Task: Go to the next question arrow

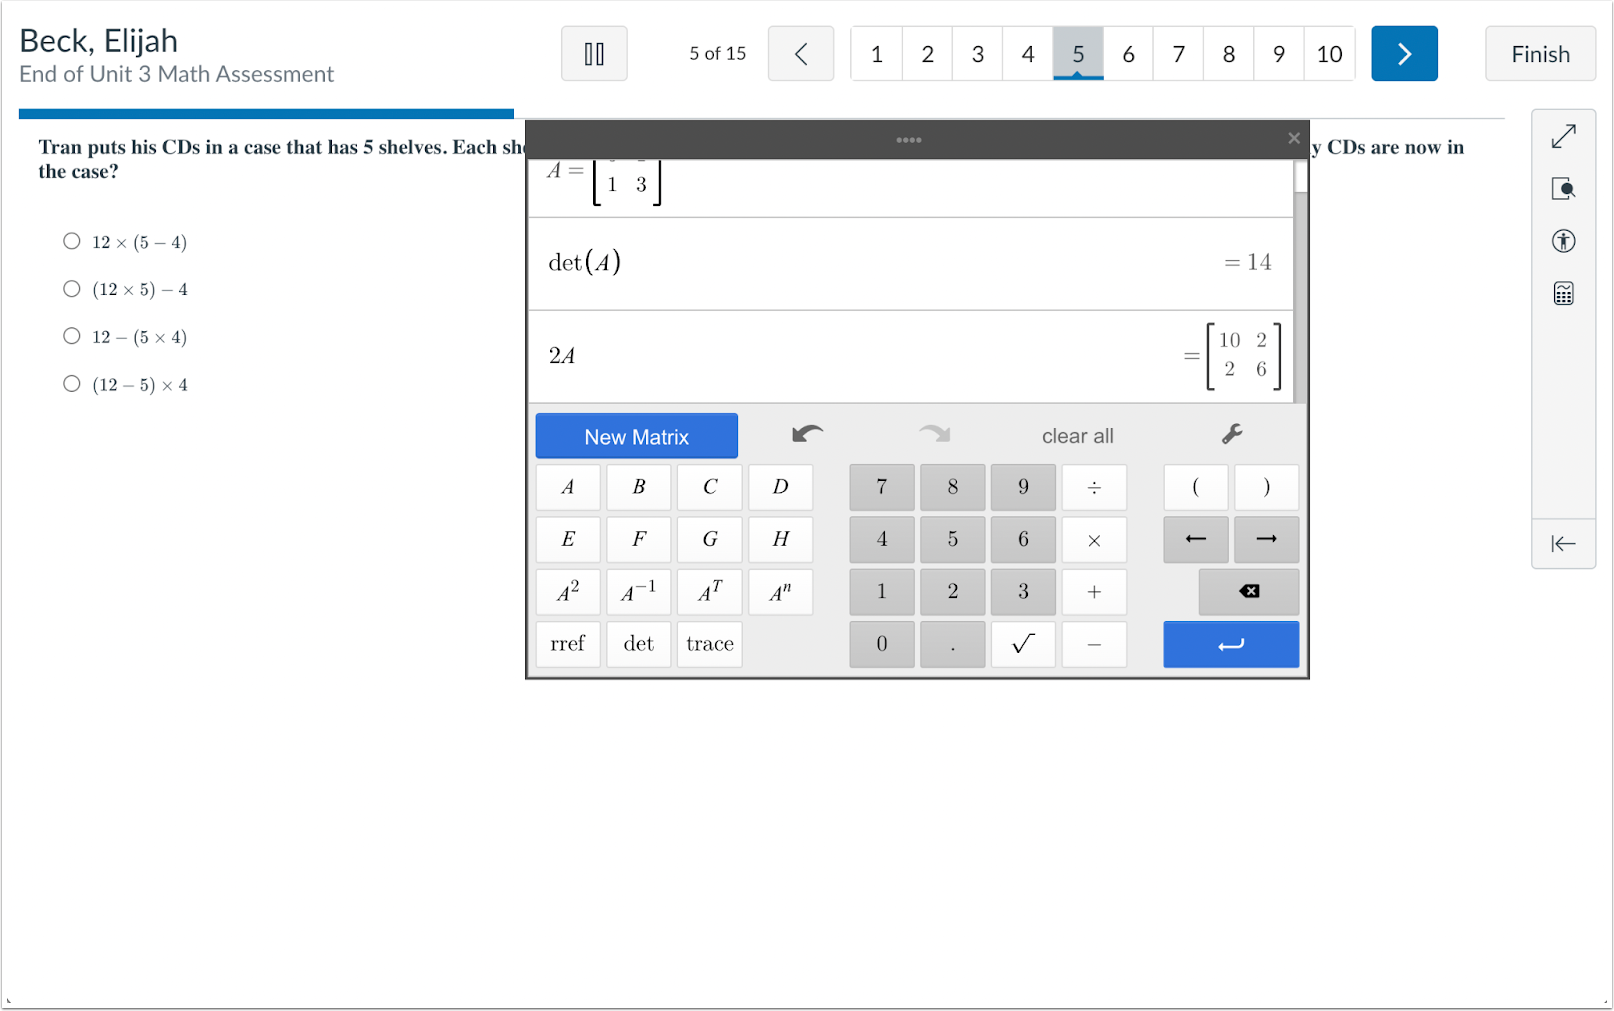Action: click(x=1404, y=54)
